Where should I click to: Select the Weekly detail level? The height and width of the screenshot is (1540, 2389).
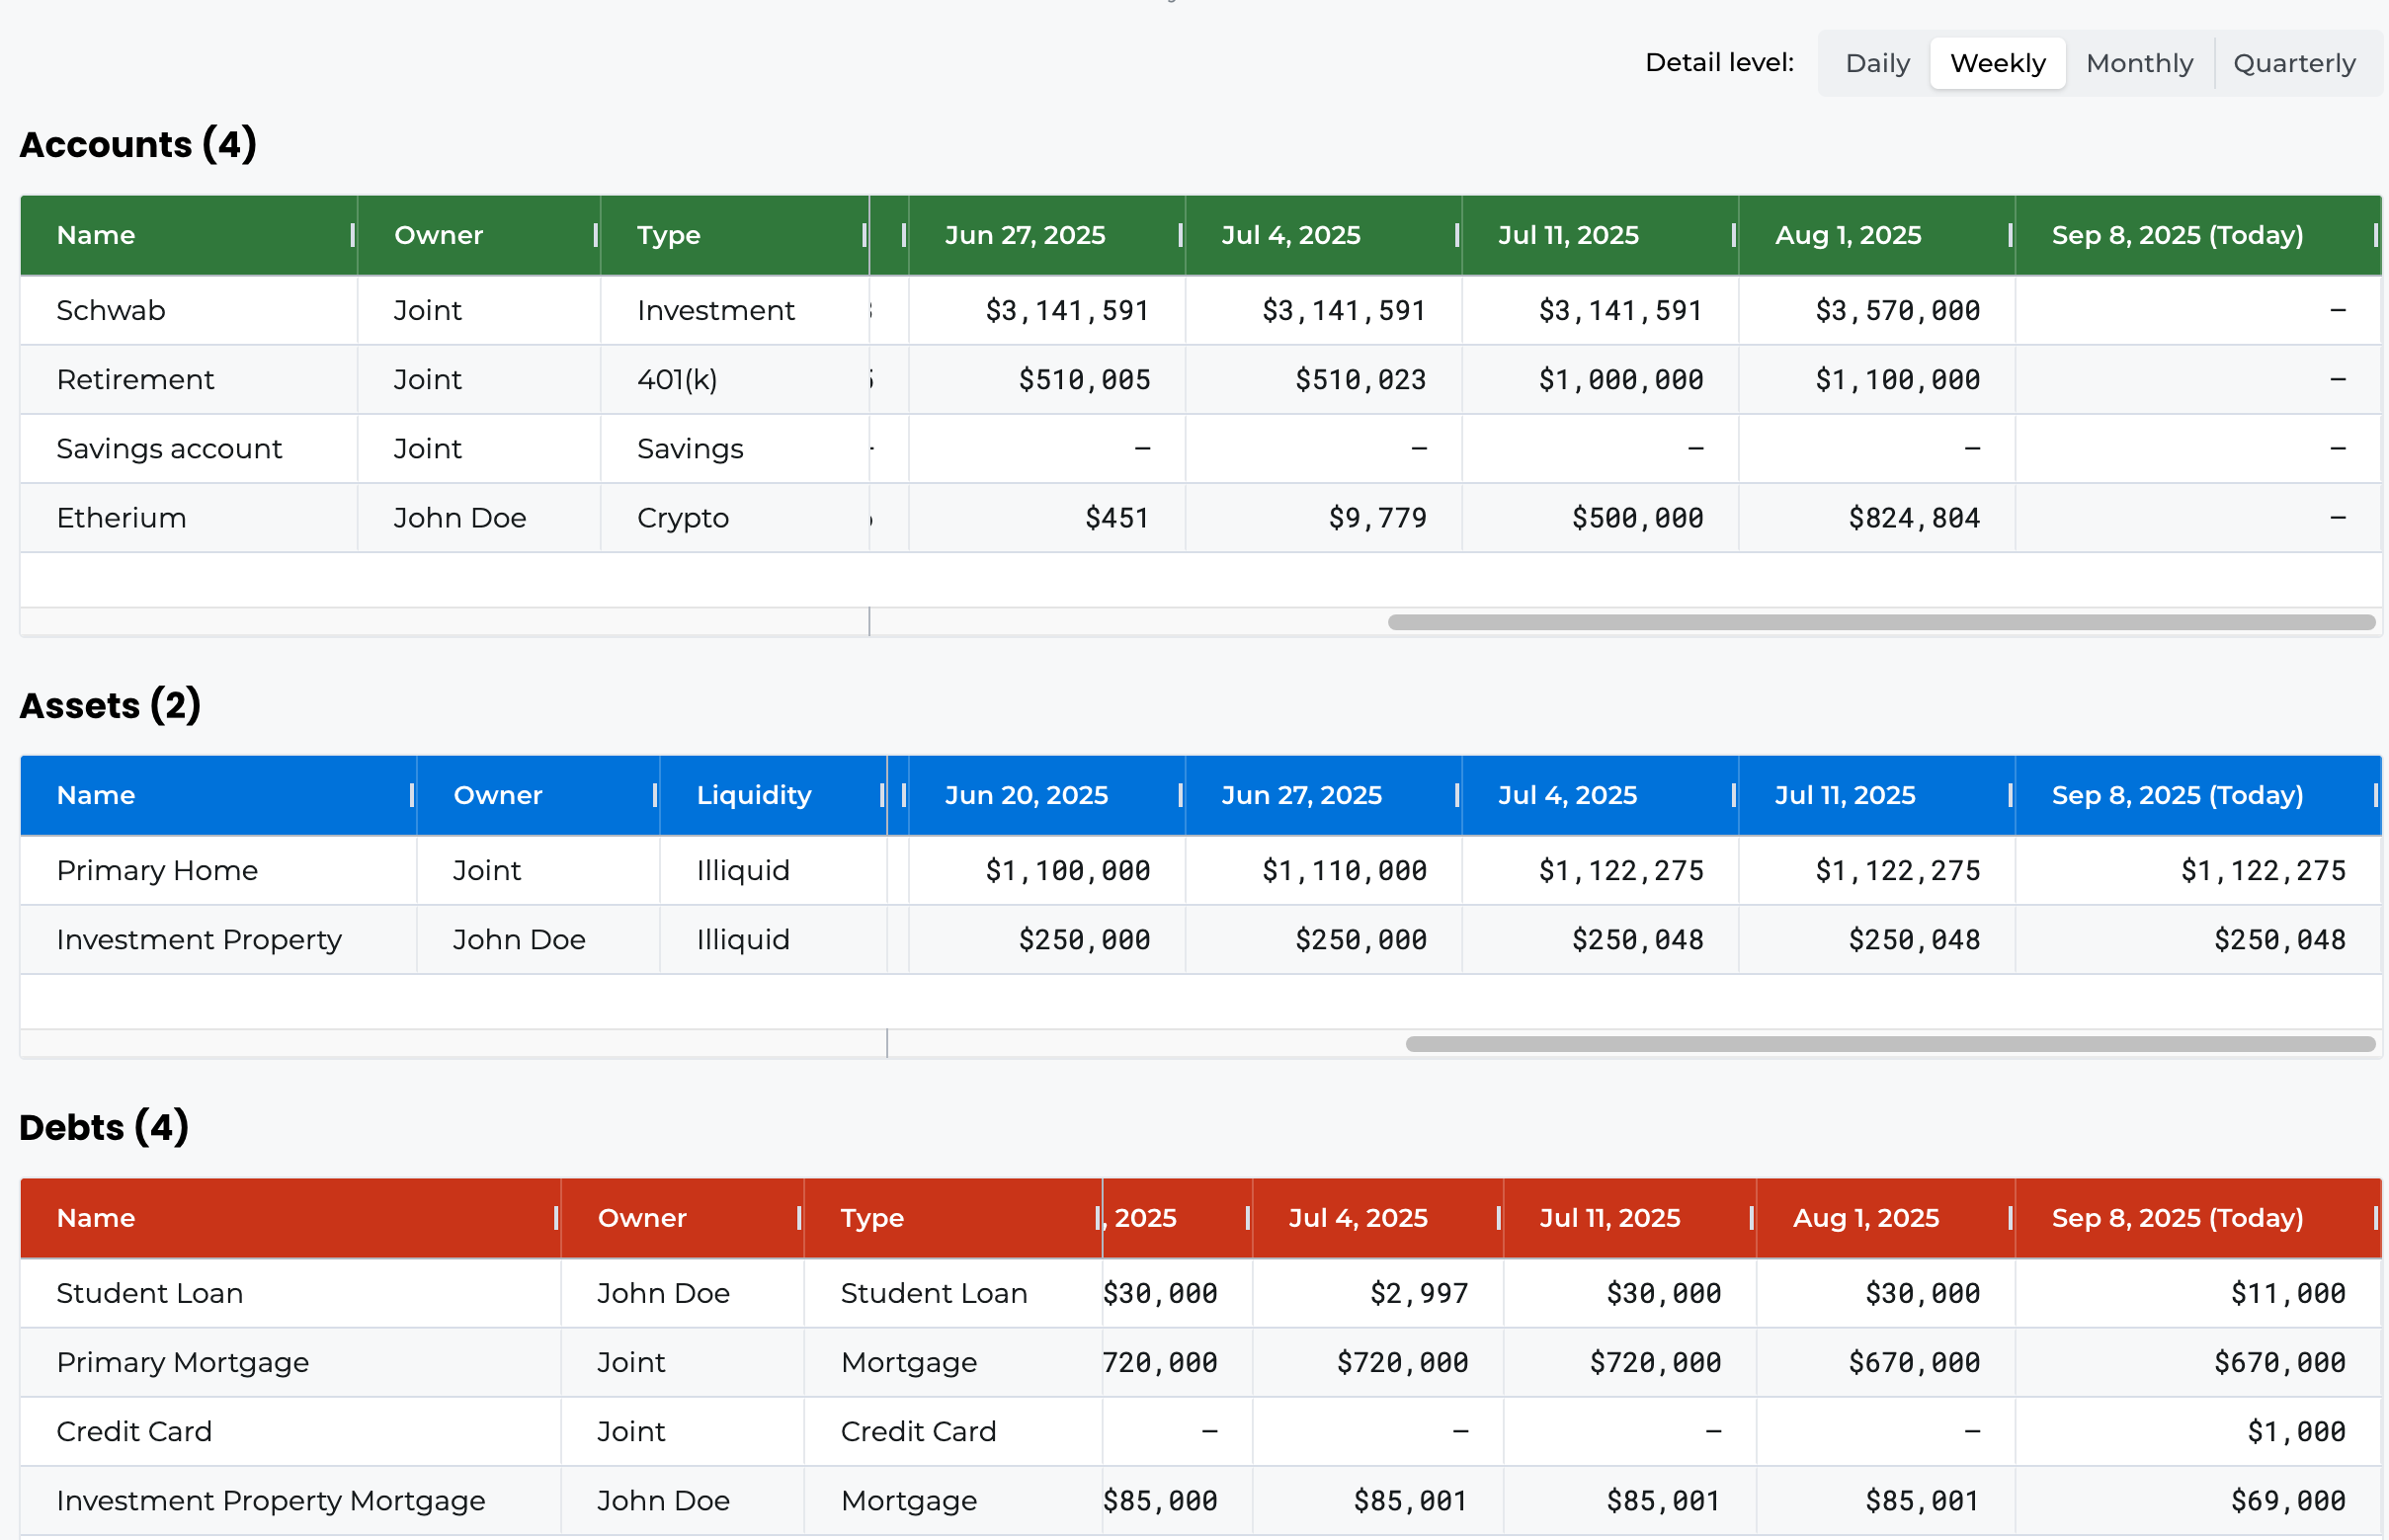pyautogui.click(x=1997, y=63)
